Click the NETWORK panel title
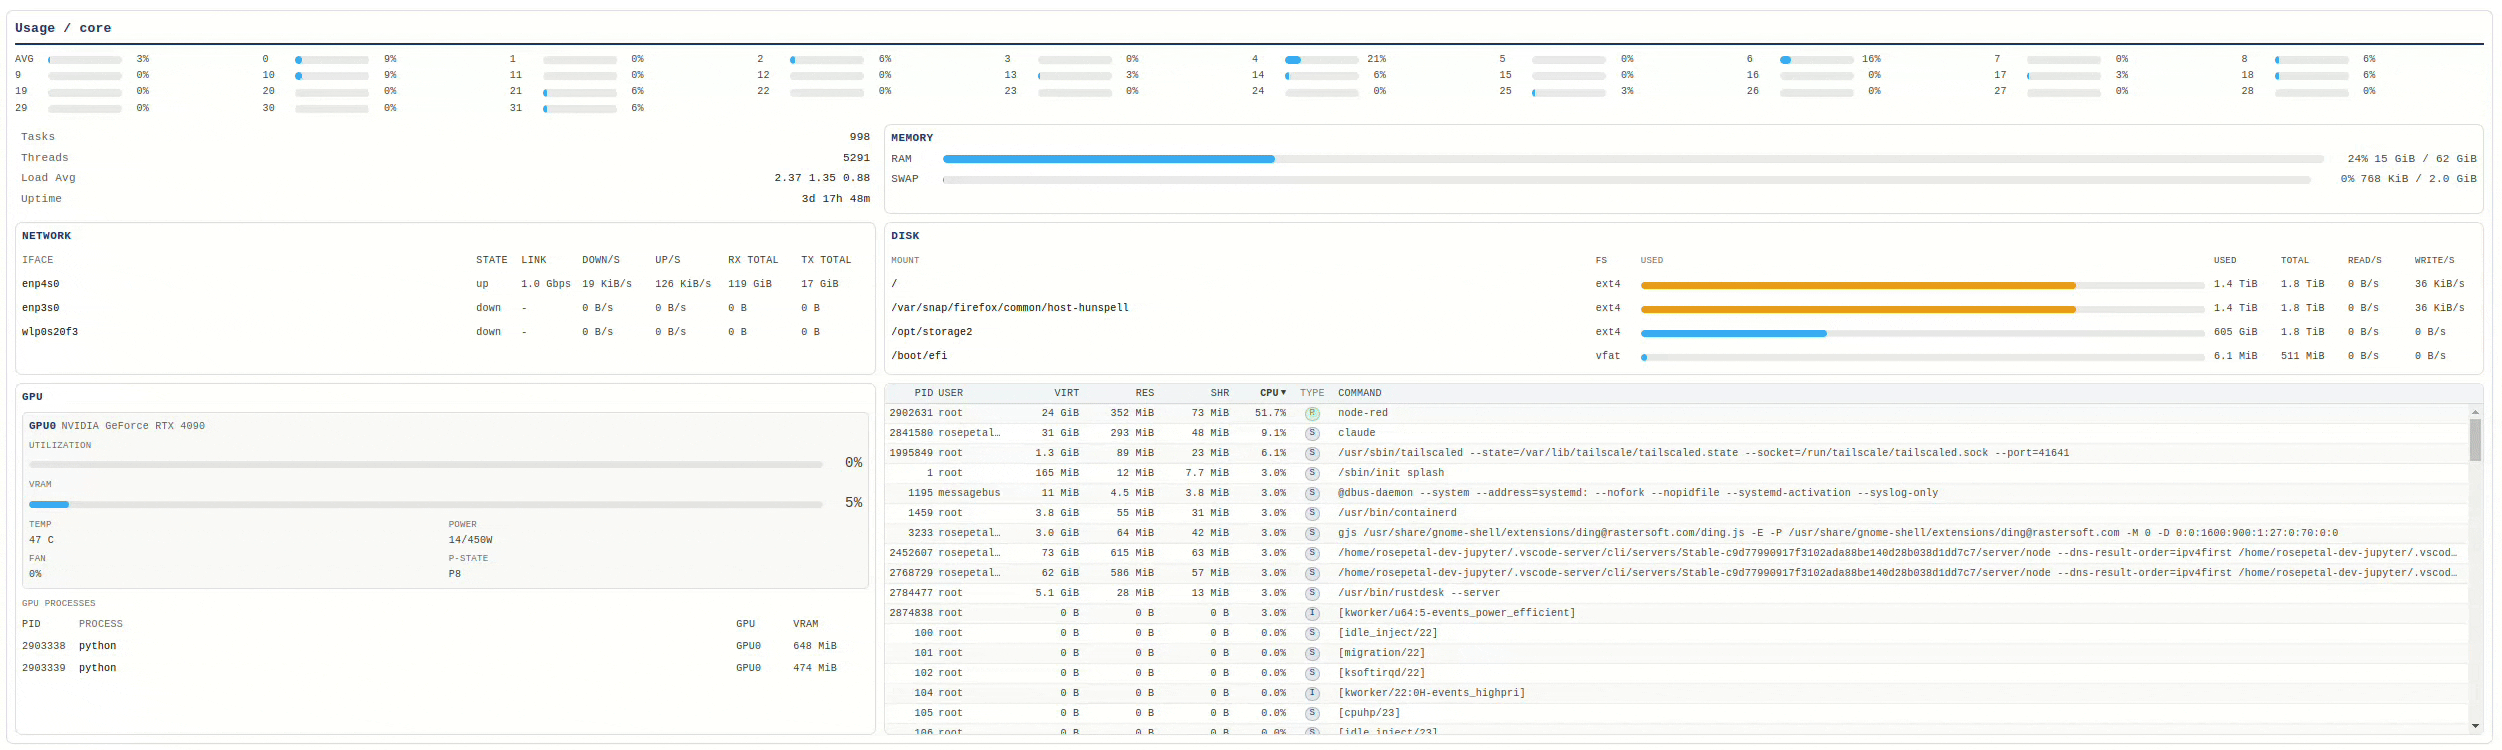Screen dimensions: 2502x750 47,236
